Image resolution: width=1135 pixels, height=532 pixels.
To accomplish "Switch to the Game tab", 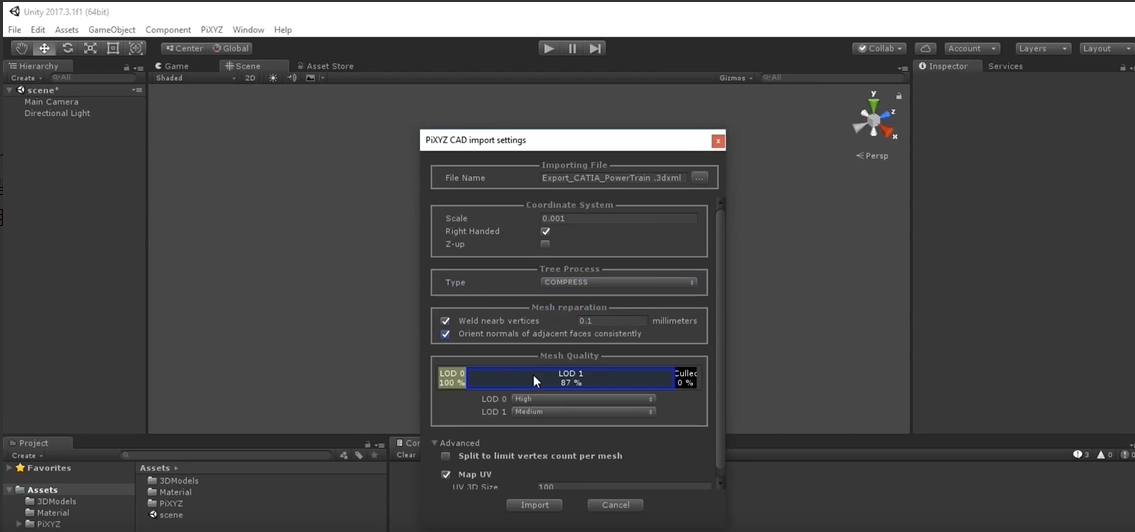I will coord(172,66).
